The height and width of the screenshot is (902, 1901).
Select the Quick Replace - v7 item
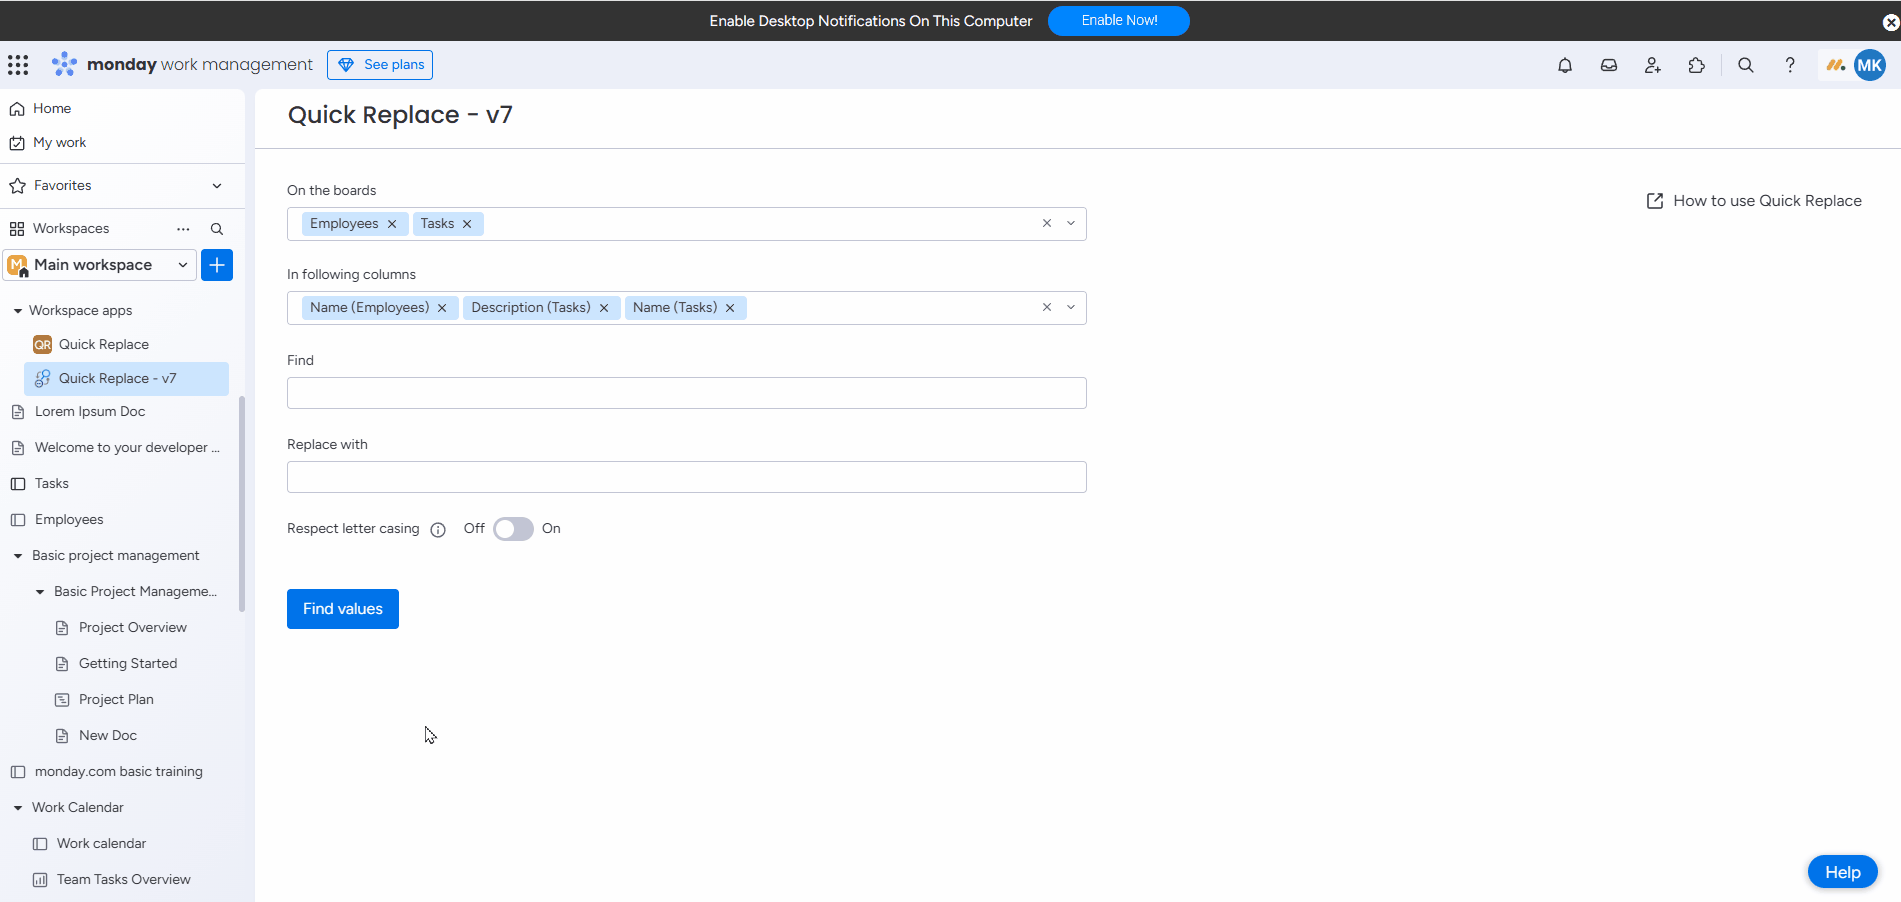click(126, 379)
